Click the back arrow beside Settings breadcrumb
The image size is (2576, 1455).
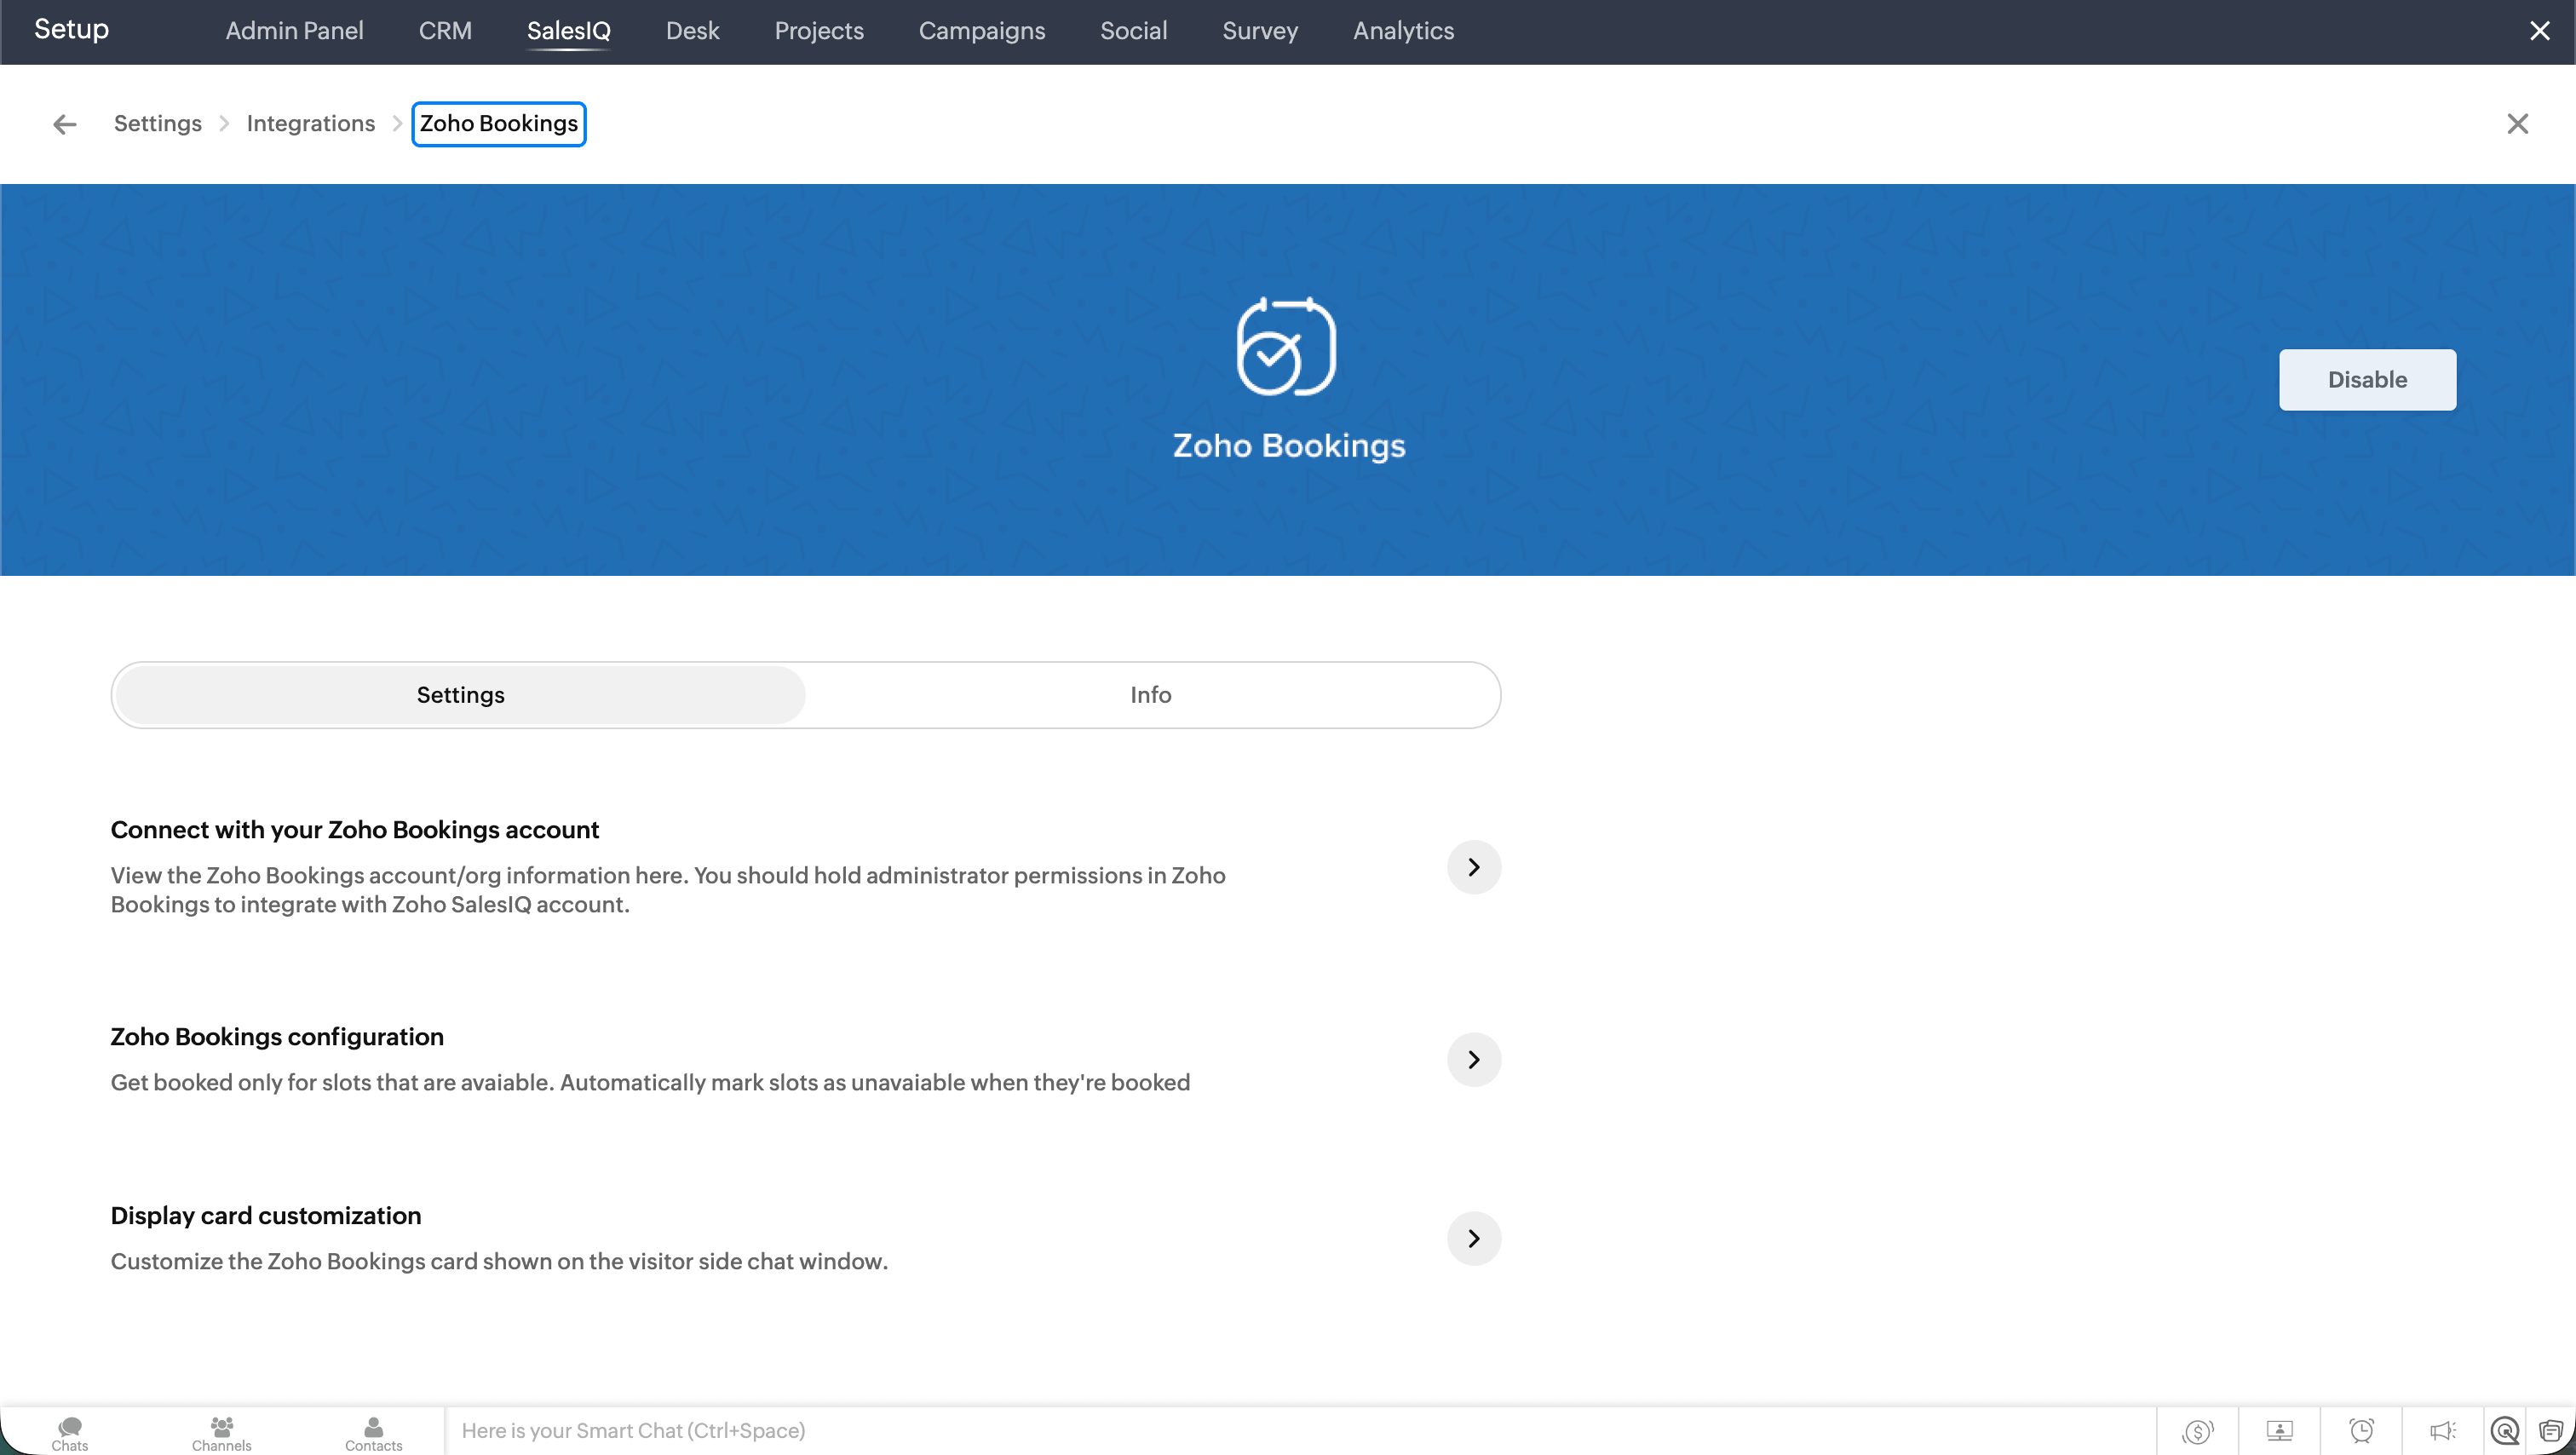65,124
